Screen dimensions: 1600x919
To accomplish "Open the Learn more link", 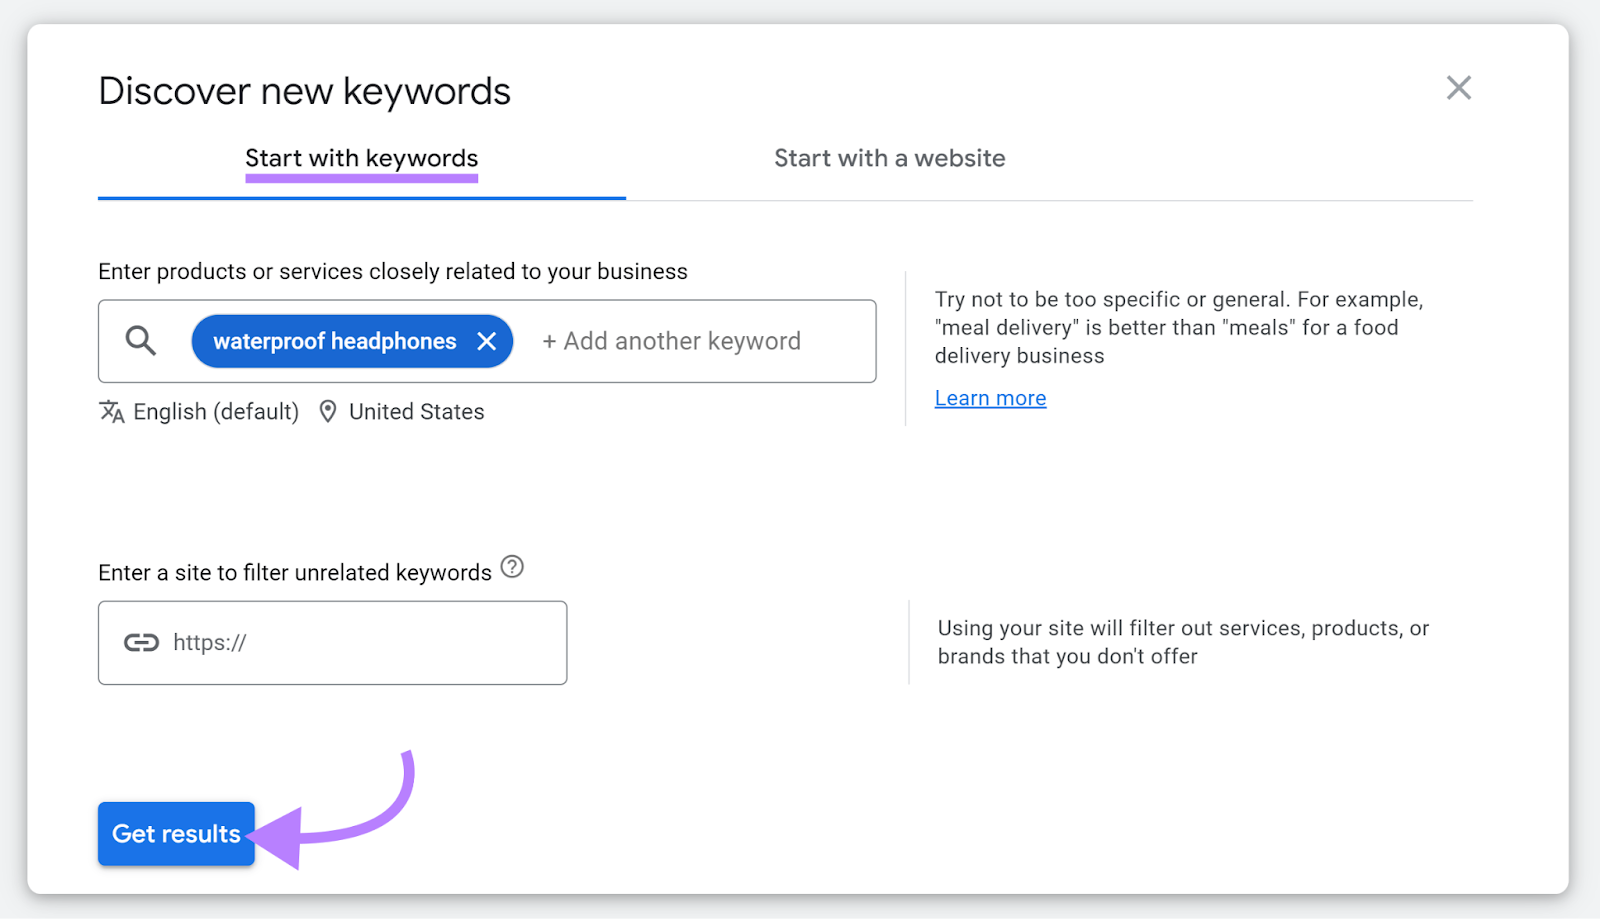I will coord(990,397).
